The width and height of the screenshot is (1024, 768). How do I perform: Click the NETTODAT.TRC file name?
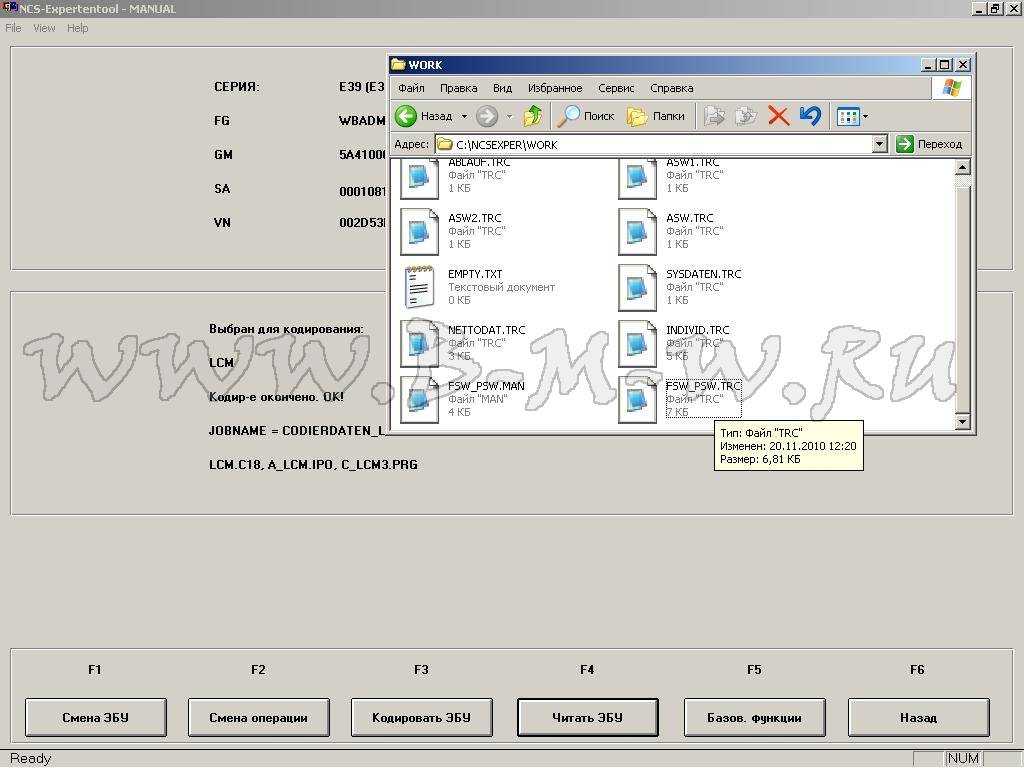point(487,330)
